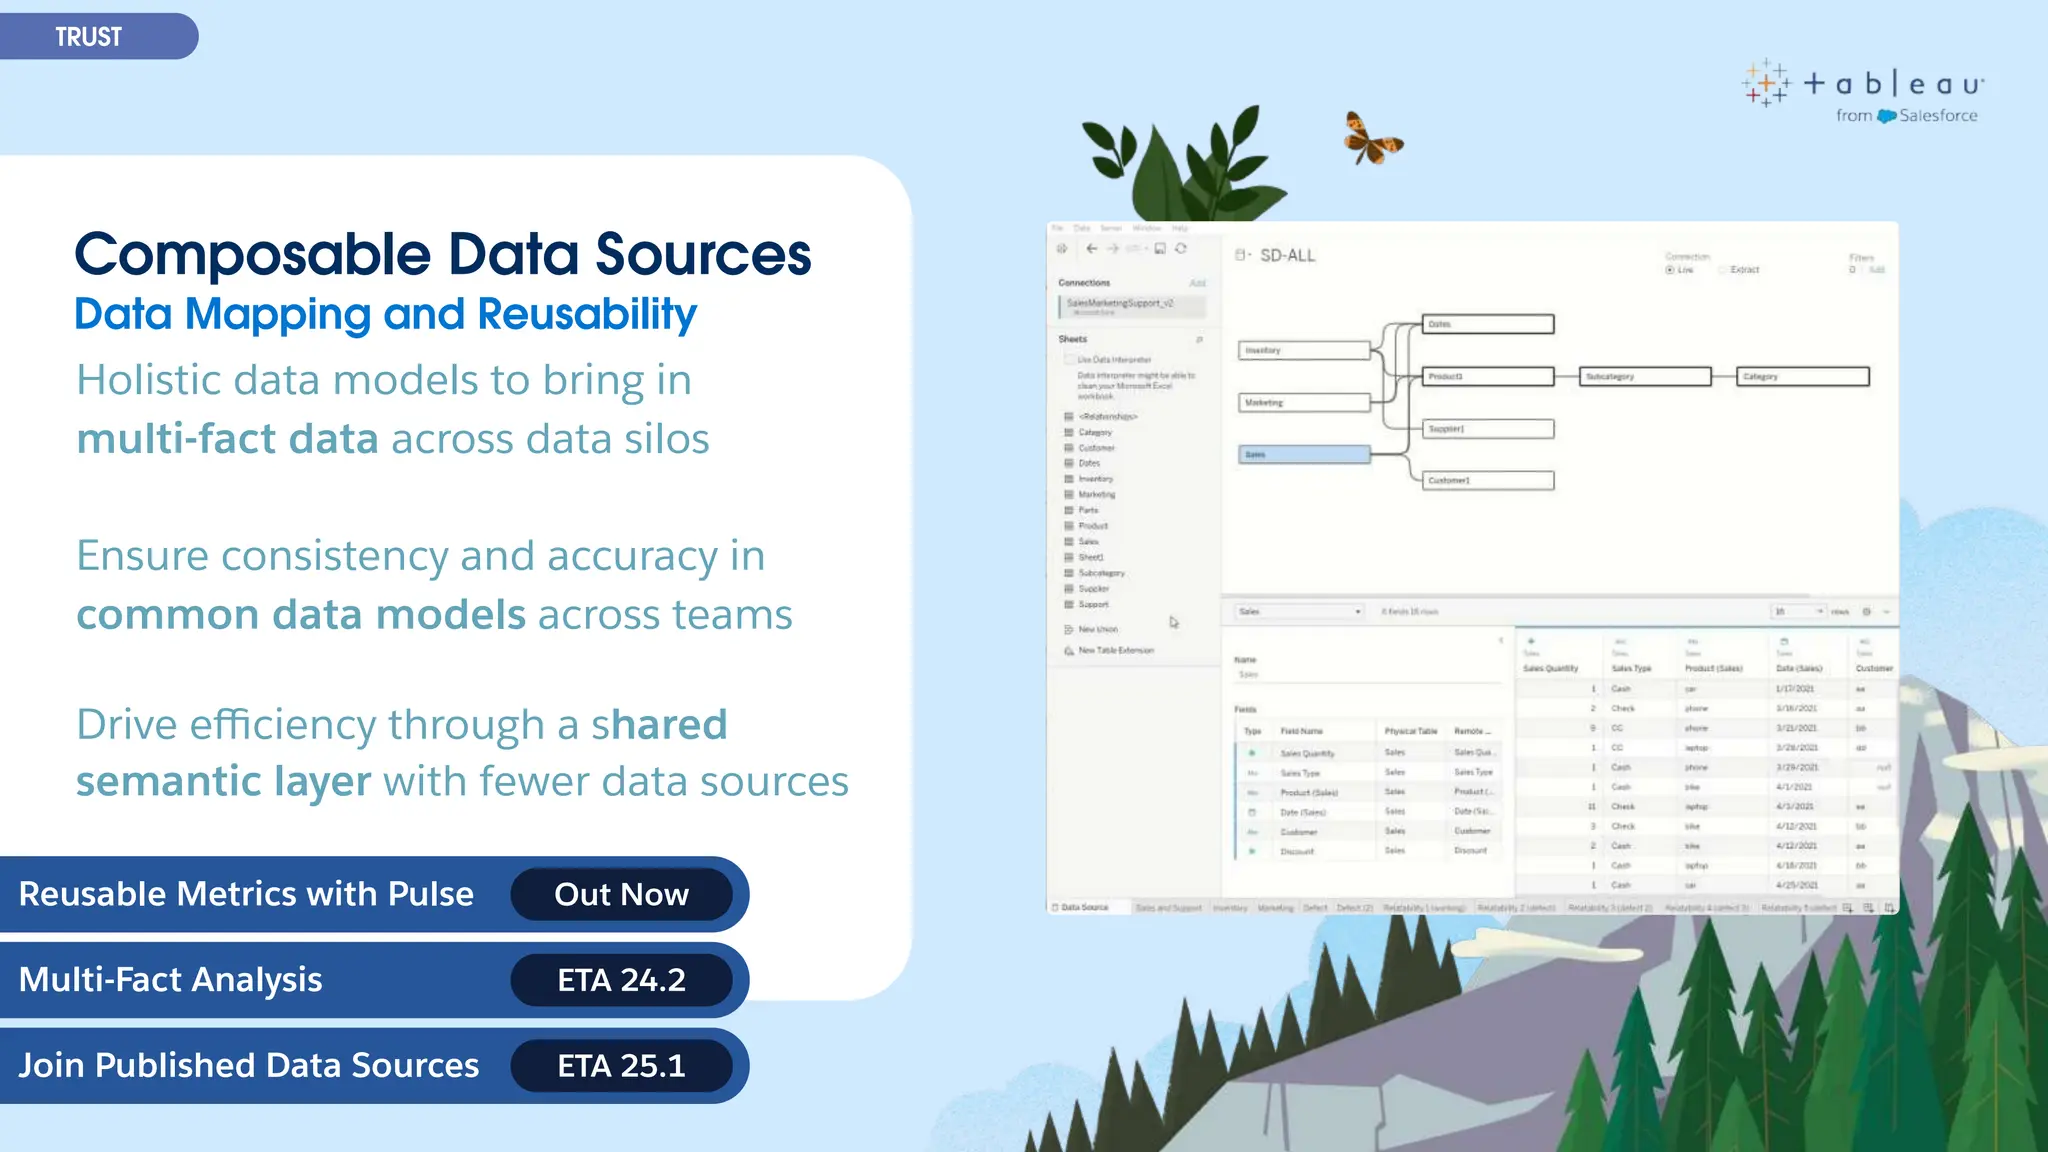Click the Product (Sales) column header
2048x1152 pixels.
click(x=1713, y=668)
